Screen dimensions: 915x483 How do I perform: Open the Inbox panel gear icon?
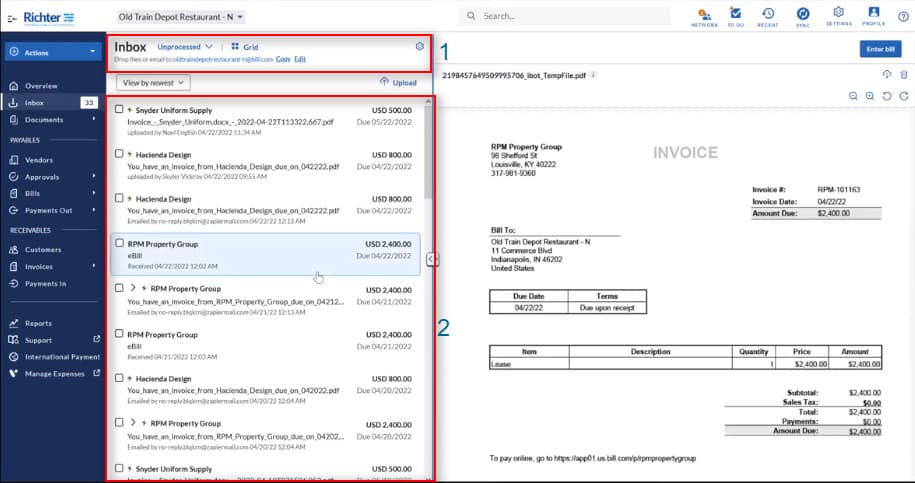click(x=419, y=46)
